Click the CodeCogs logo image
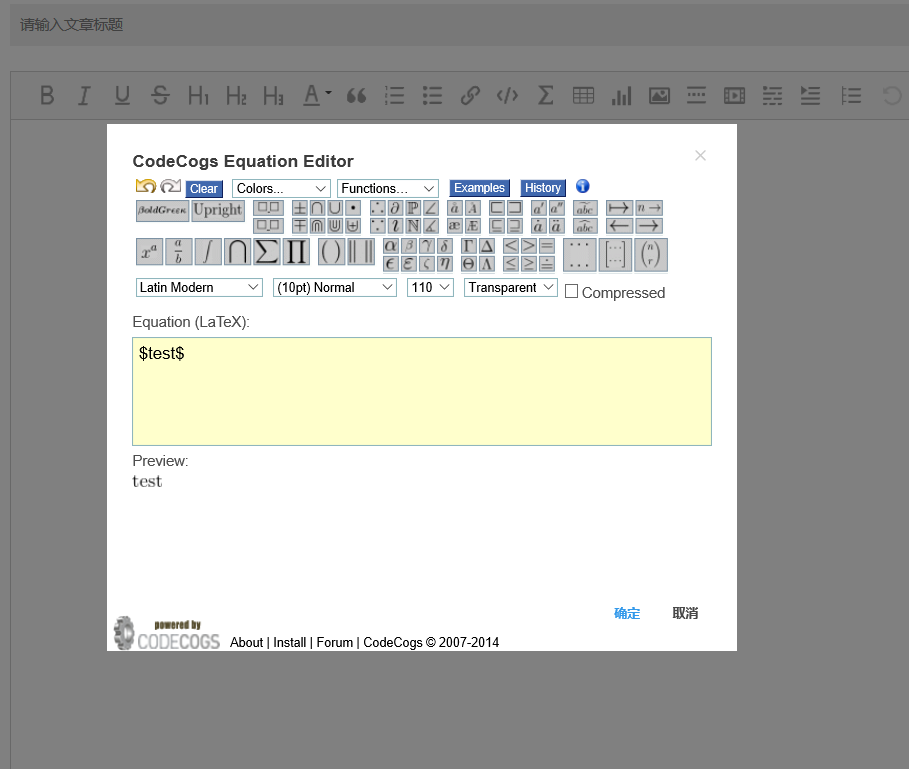This screenshot has width=909, height=769. pyautogui.click(x=167, y=633)
